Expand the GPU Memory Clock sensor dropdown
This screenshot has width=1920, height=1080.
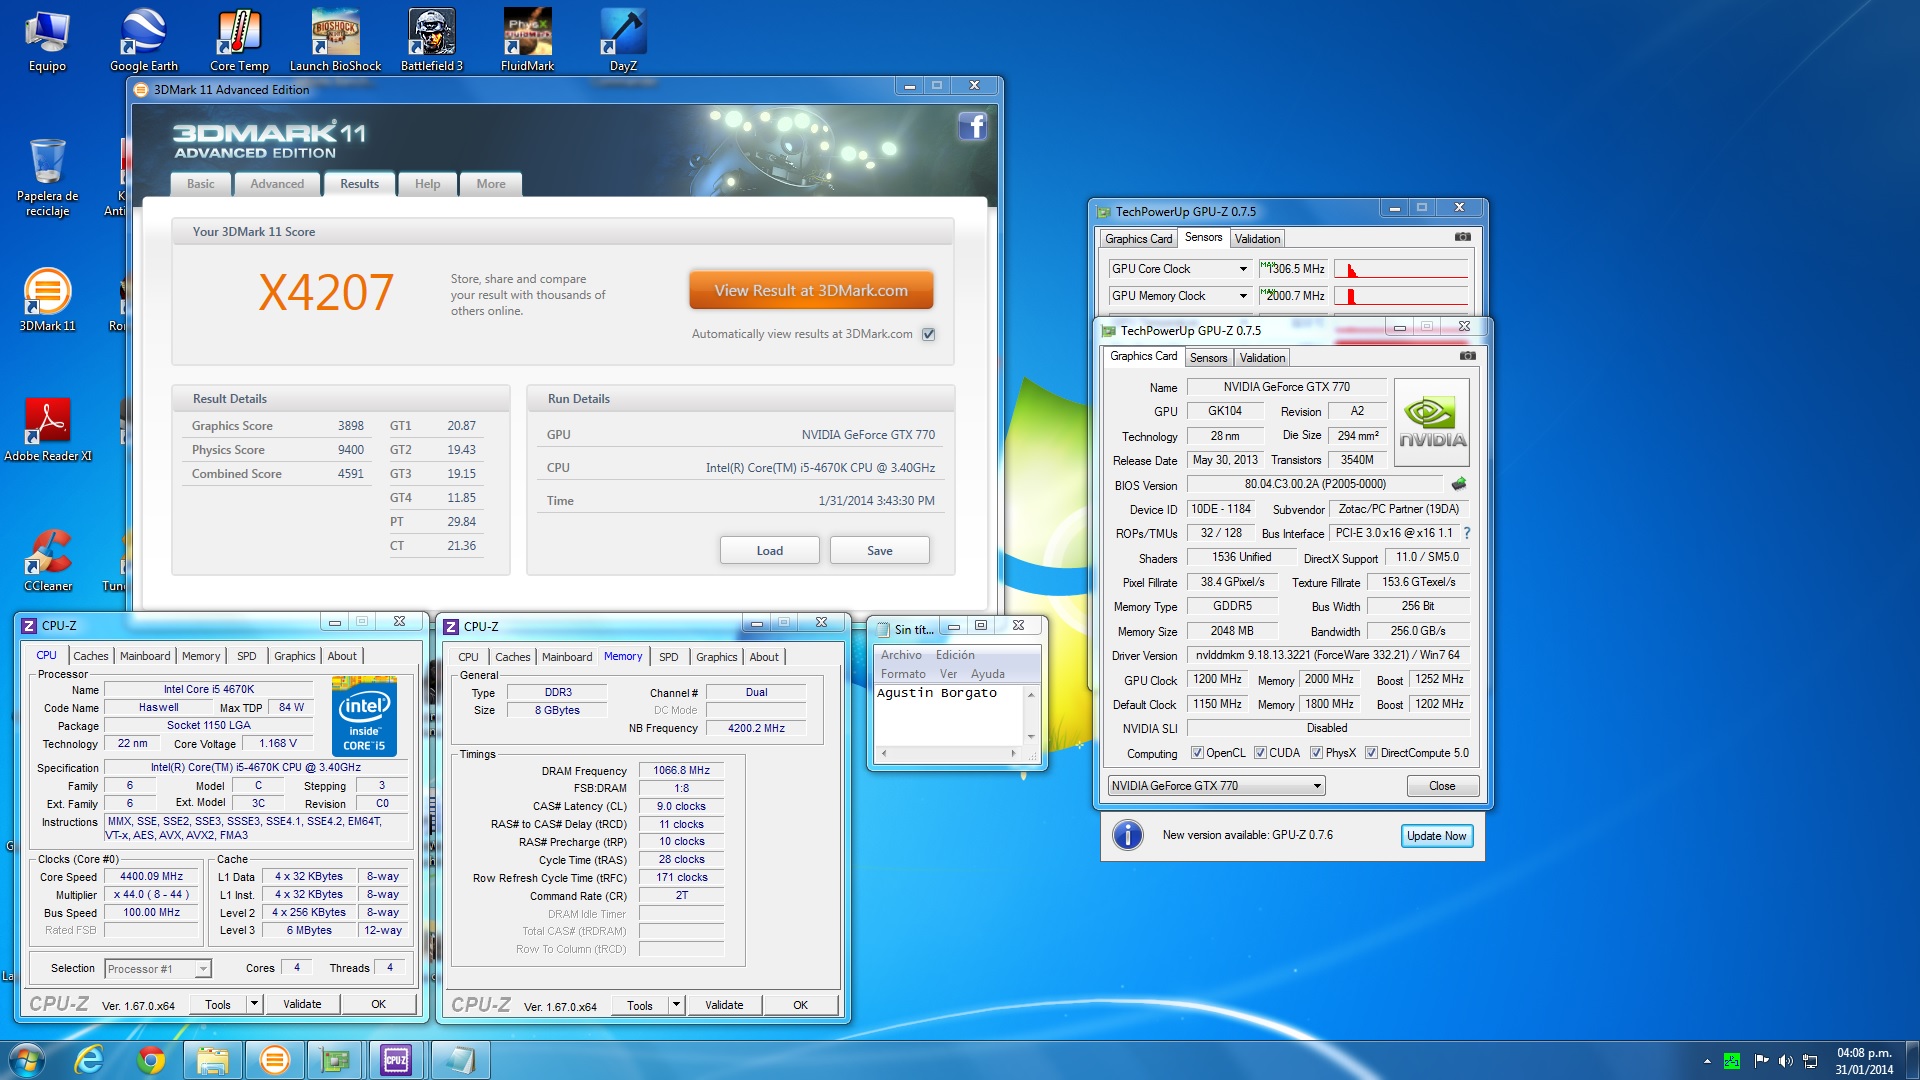[1243, 296]
